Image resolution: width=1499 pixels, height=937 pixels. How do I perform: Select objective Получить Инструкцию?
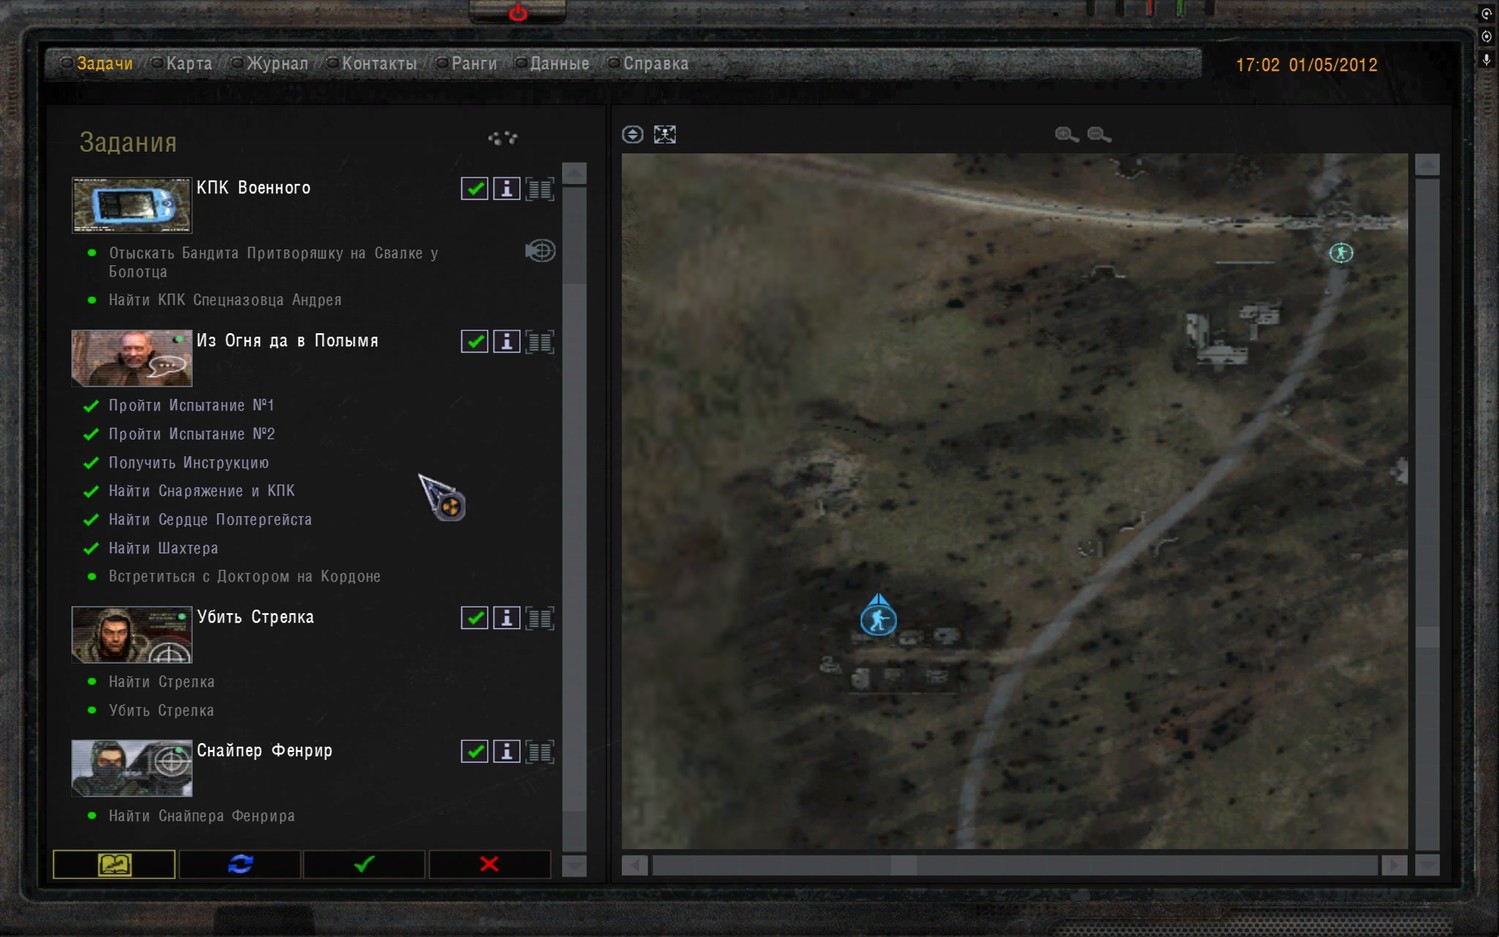[188, 463]
